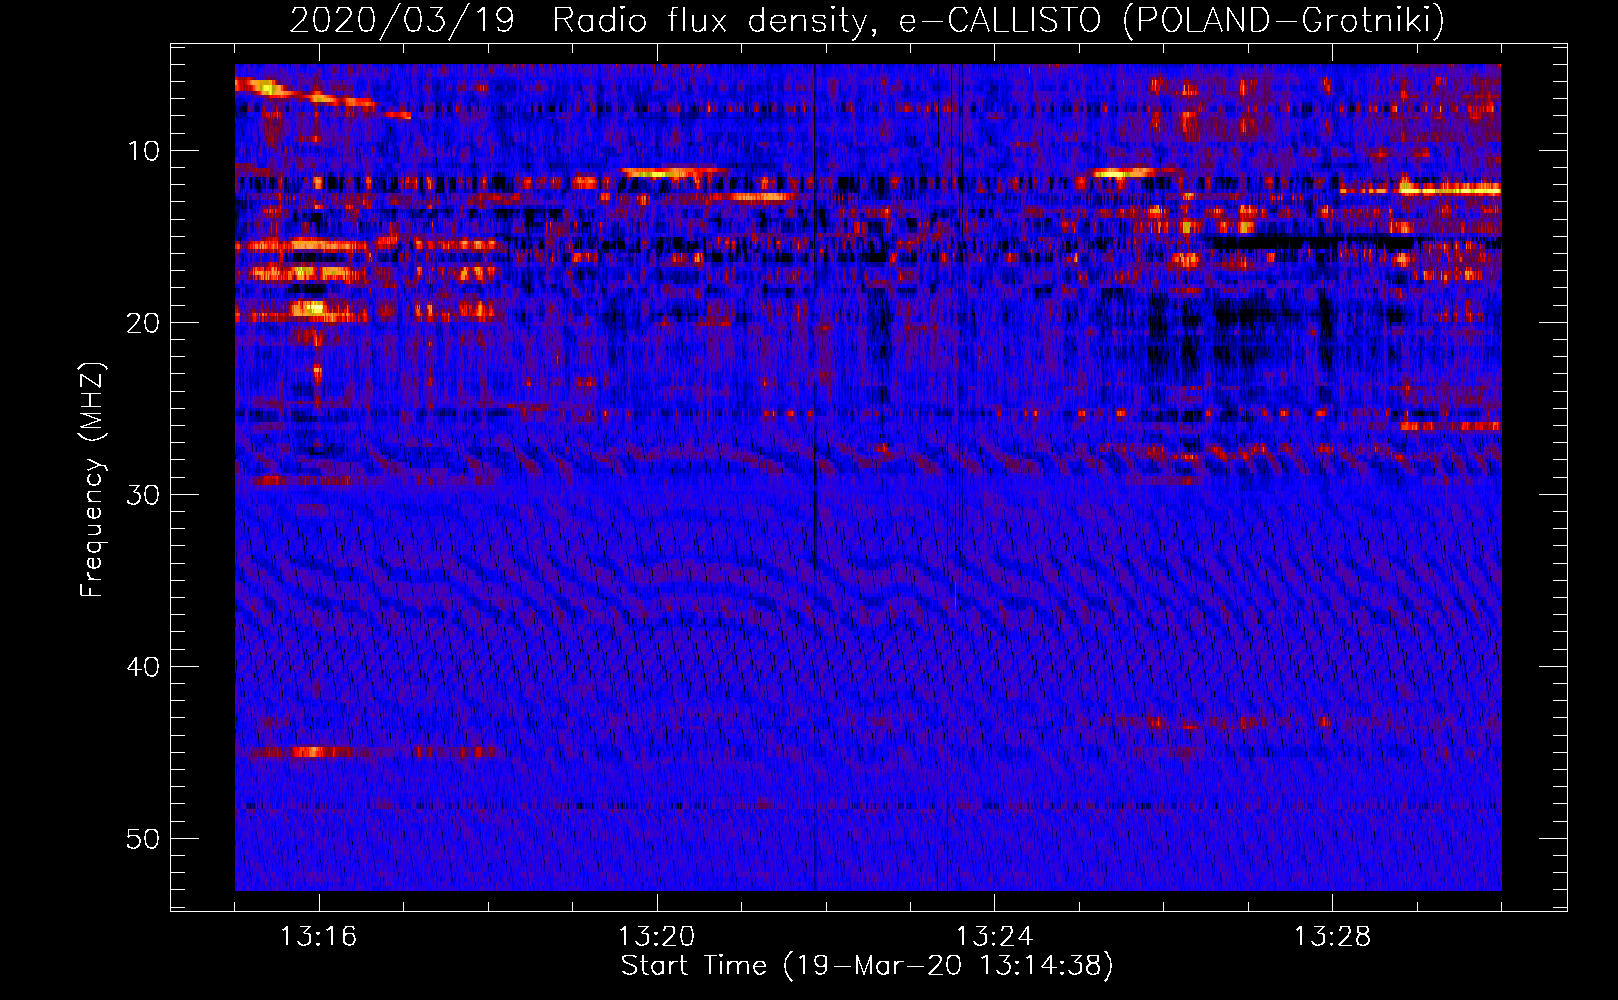Click the 13:24 time tick label

[x=995, y=937]
